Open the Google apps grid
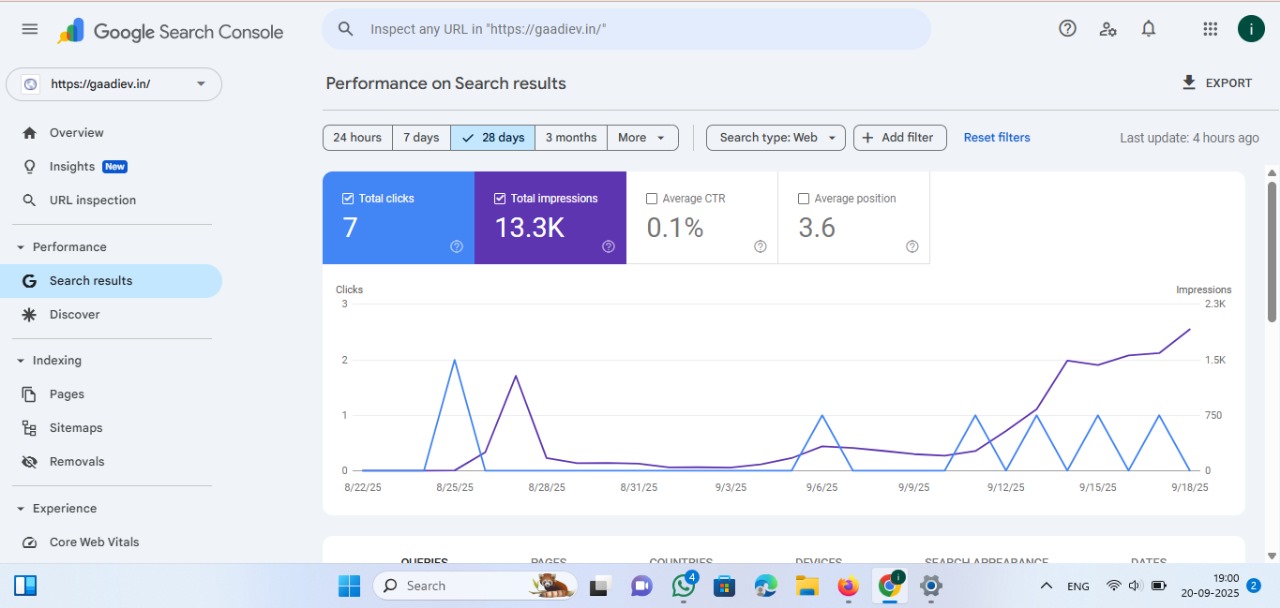This screenshot has width=1280, height=608. pos(1210,29)
